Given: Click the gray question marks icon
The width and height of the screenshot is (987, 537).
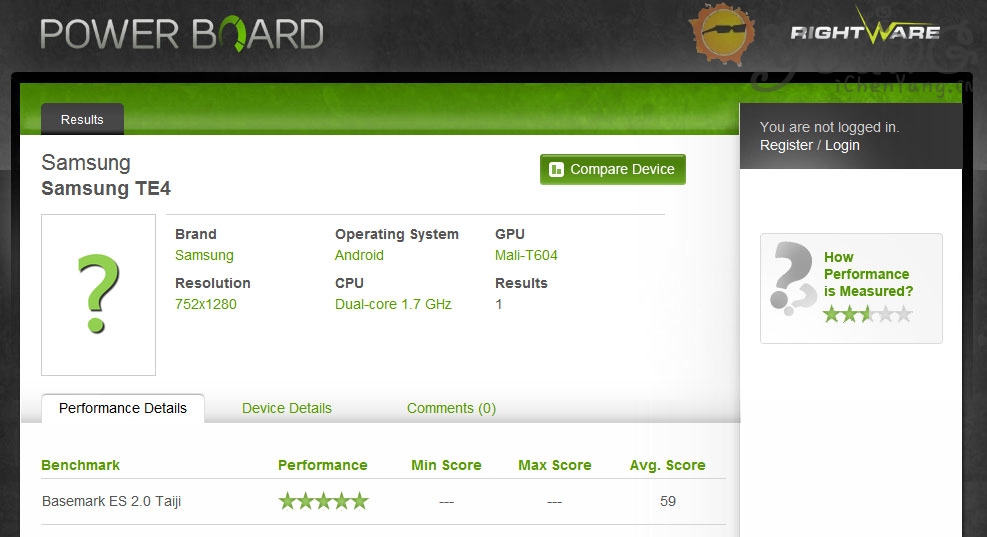Looking at the screenshot, I should click(792, 278).
